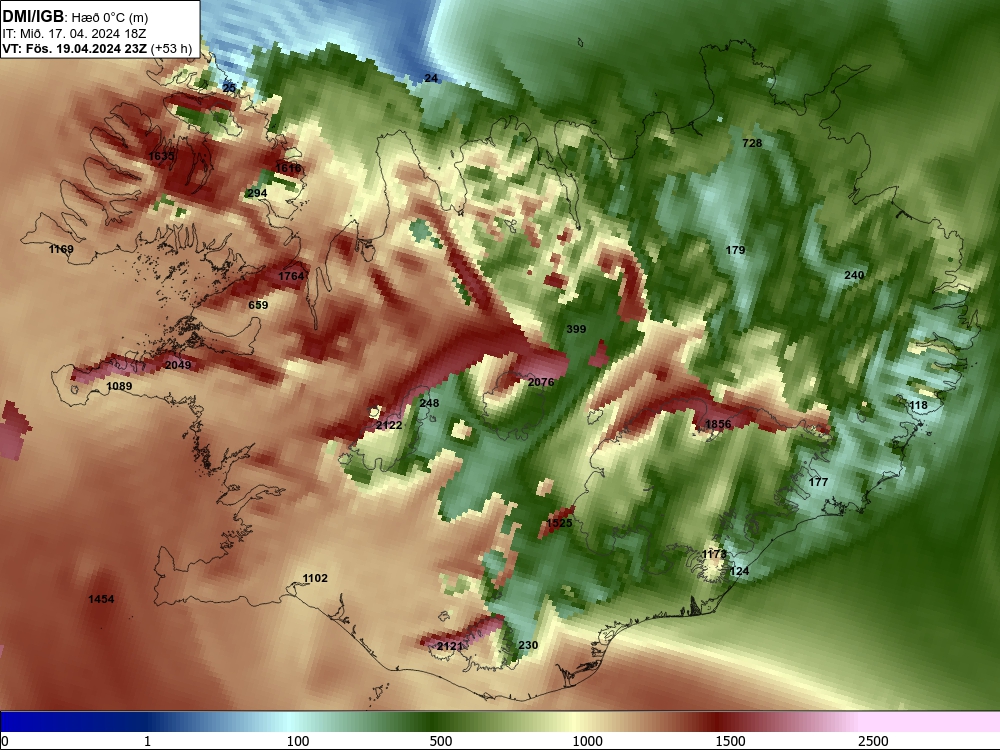Click the map value 1635
The width and height of the screenshot is (1000, 750).
(x=161, y=156)
